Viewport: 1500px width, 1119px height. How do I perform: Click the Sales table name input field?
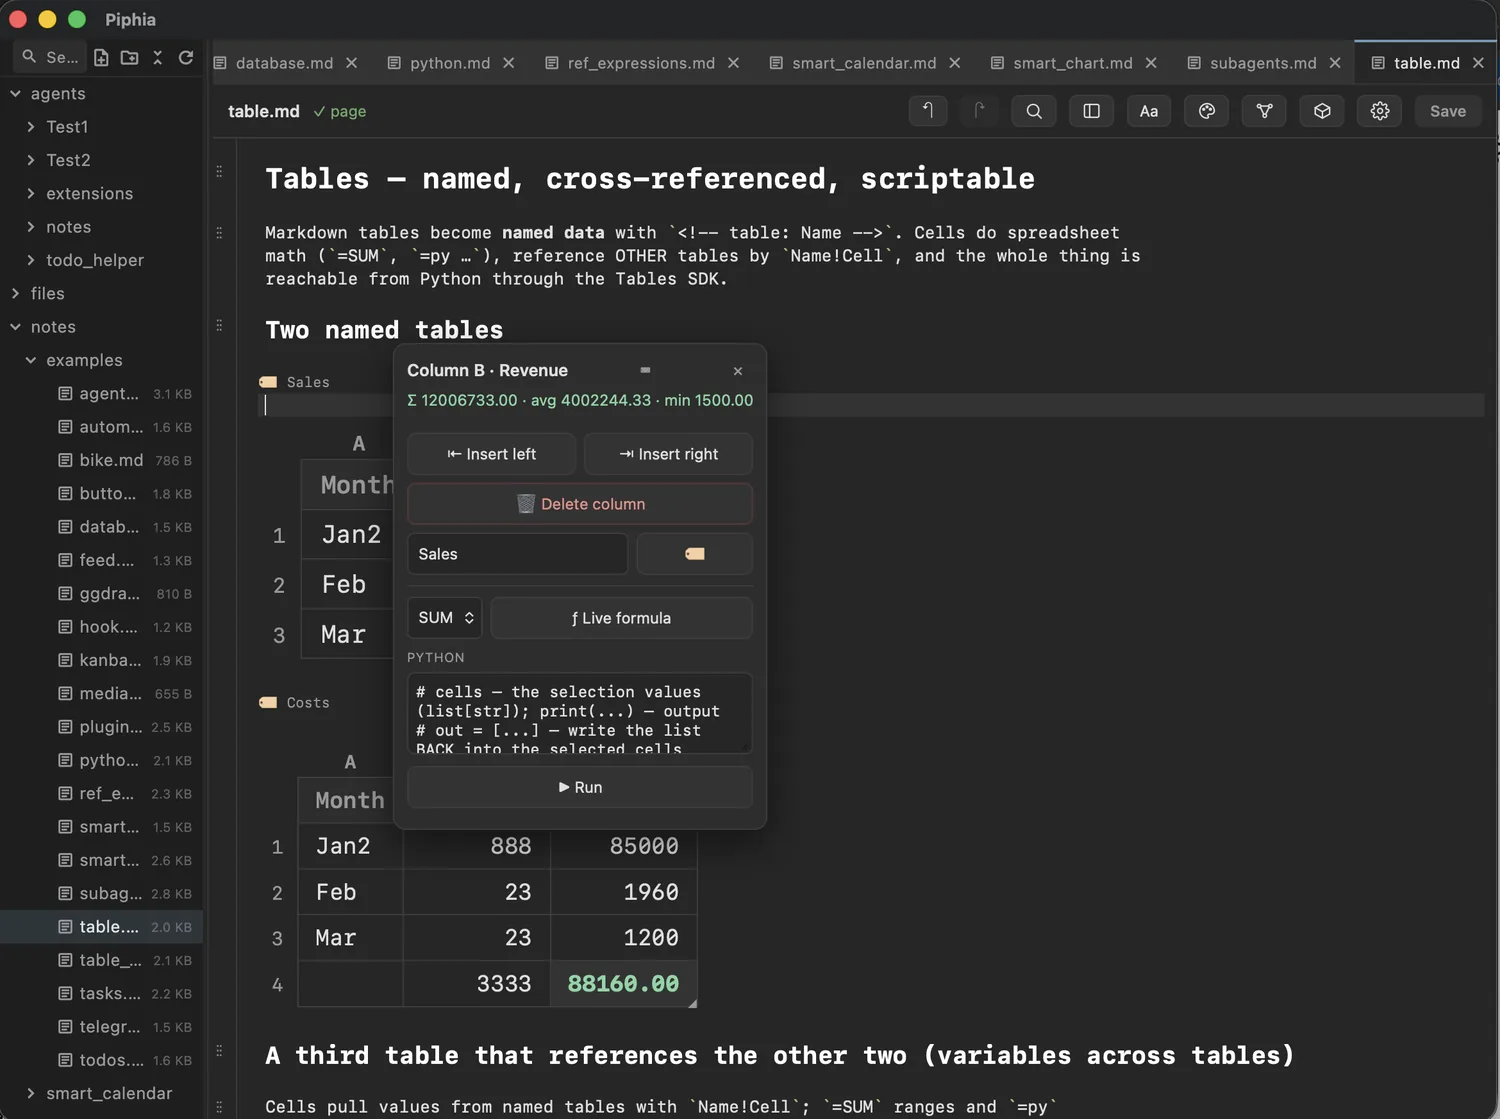517,554
